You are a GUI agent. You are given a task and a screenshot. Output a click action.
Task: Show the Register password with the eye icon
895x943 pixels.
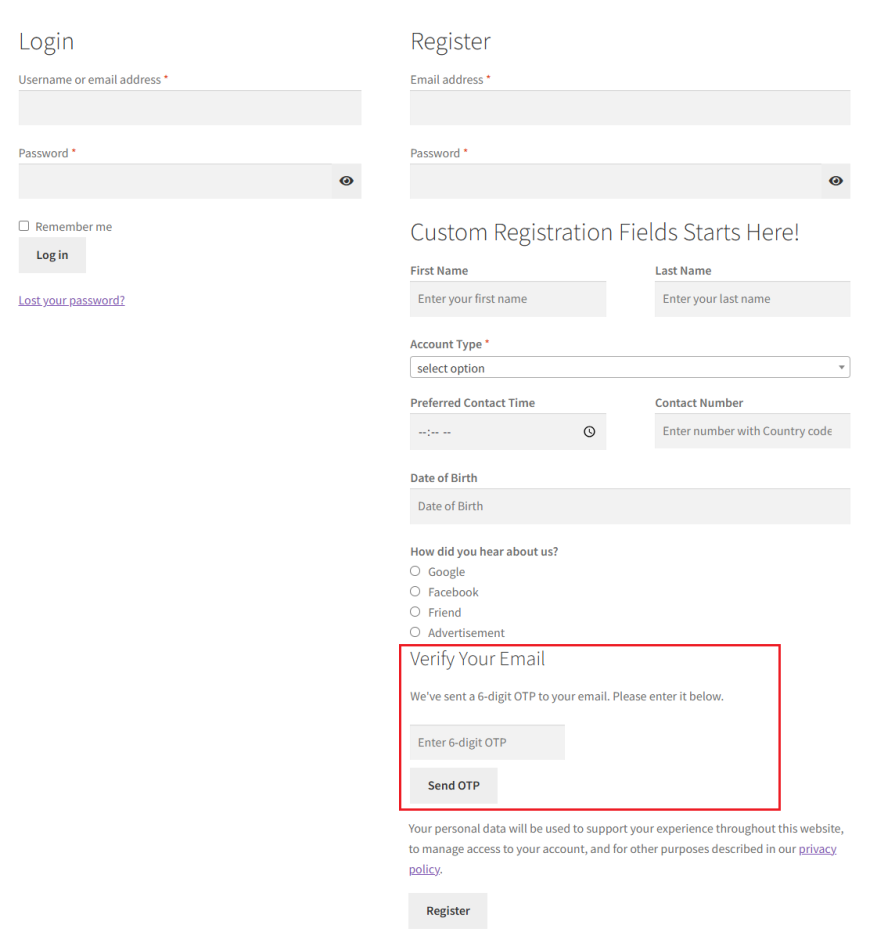point(835,181)
